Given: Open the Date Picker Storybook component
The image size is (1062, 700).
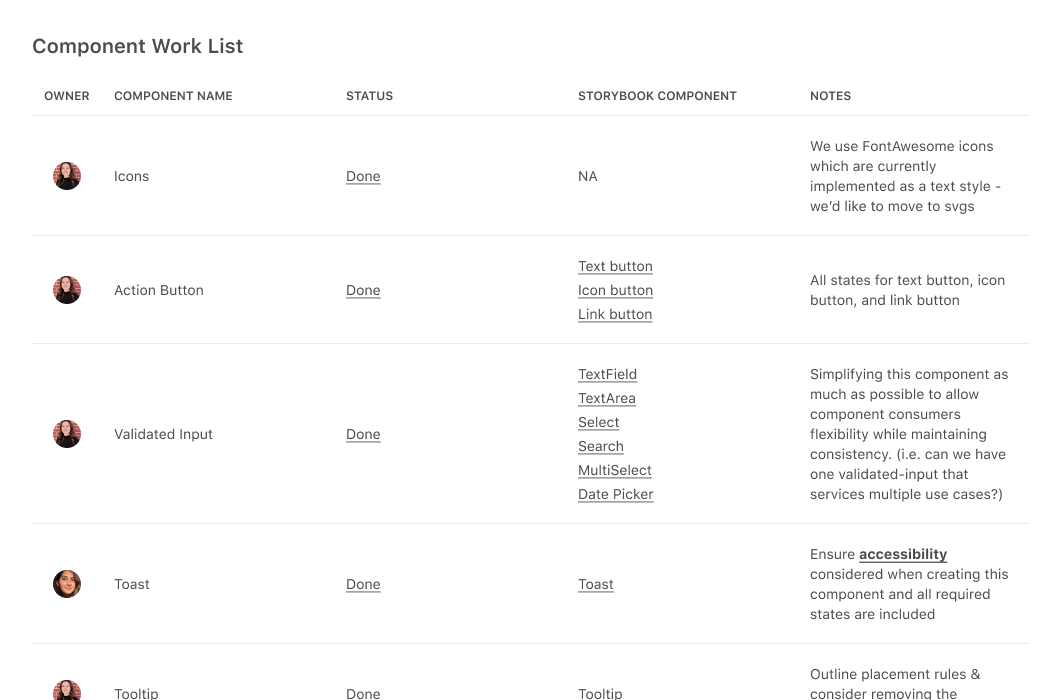Looking at the screenshot, I should pos(615,494).
